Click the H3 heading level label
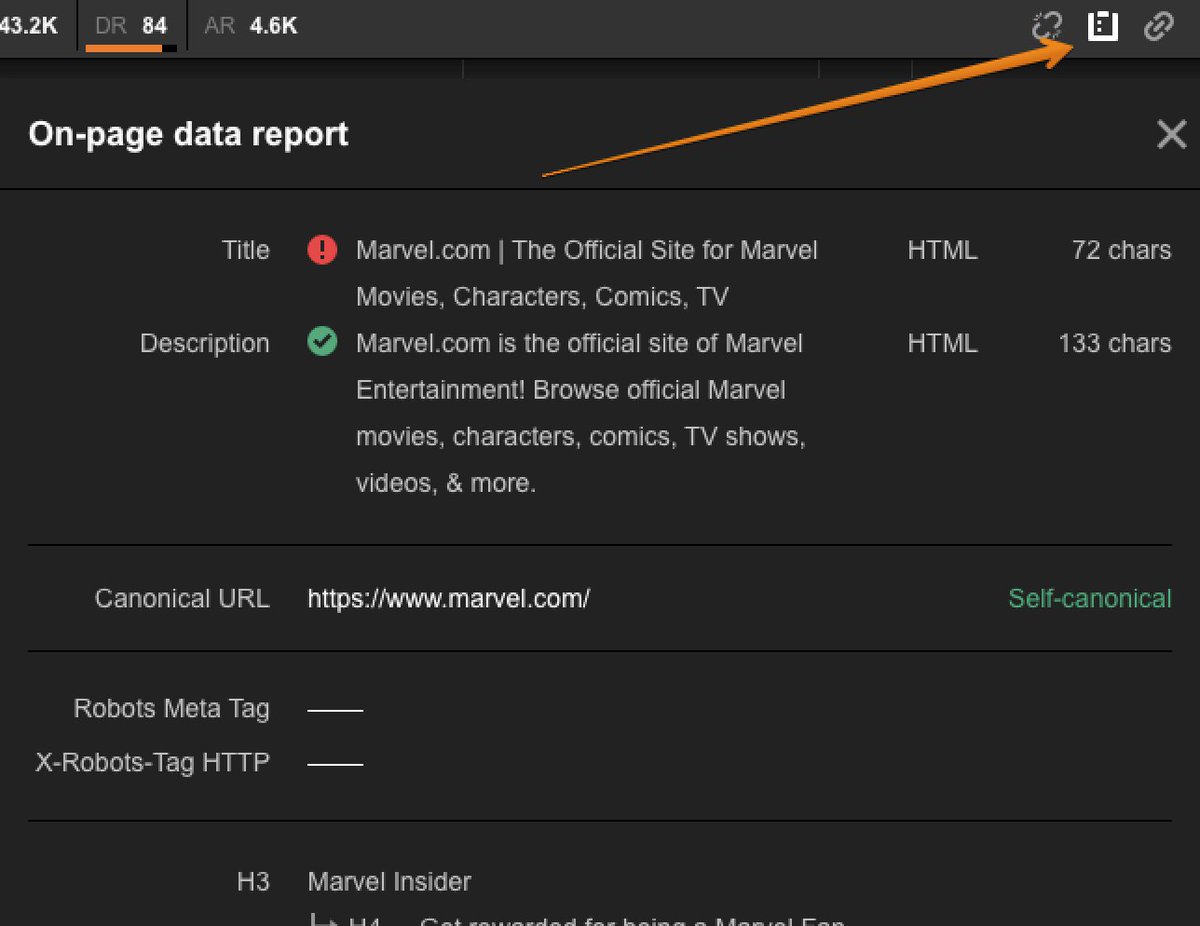This screenshot has height=926, width=1200. [x=253, y=881]
